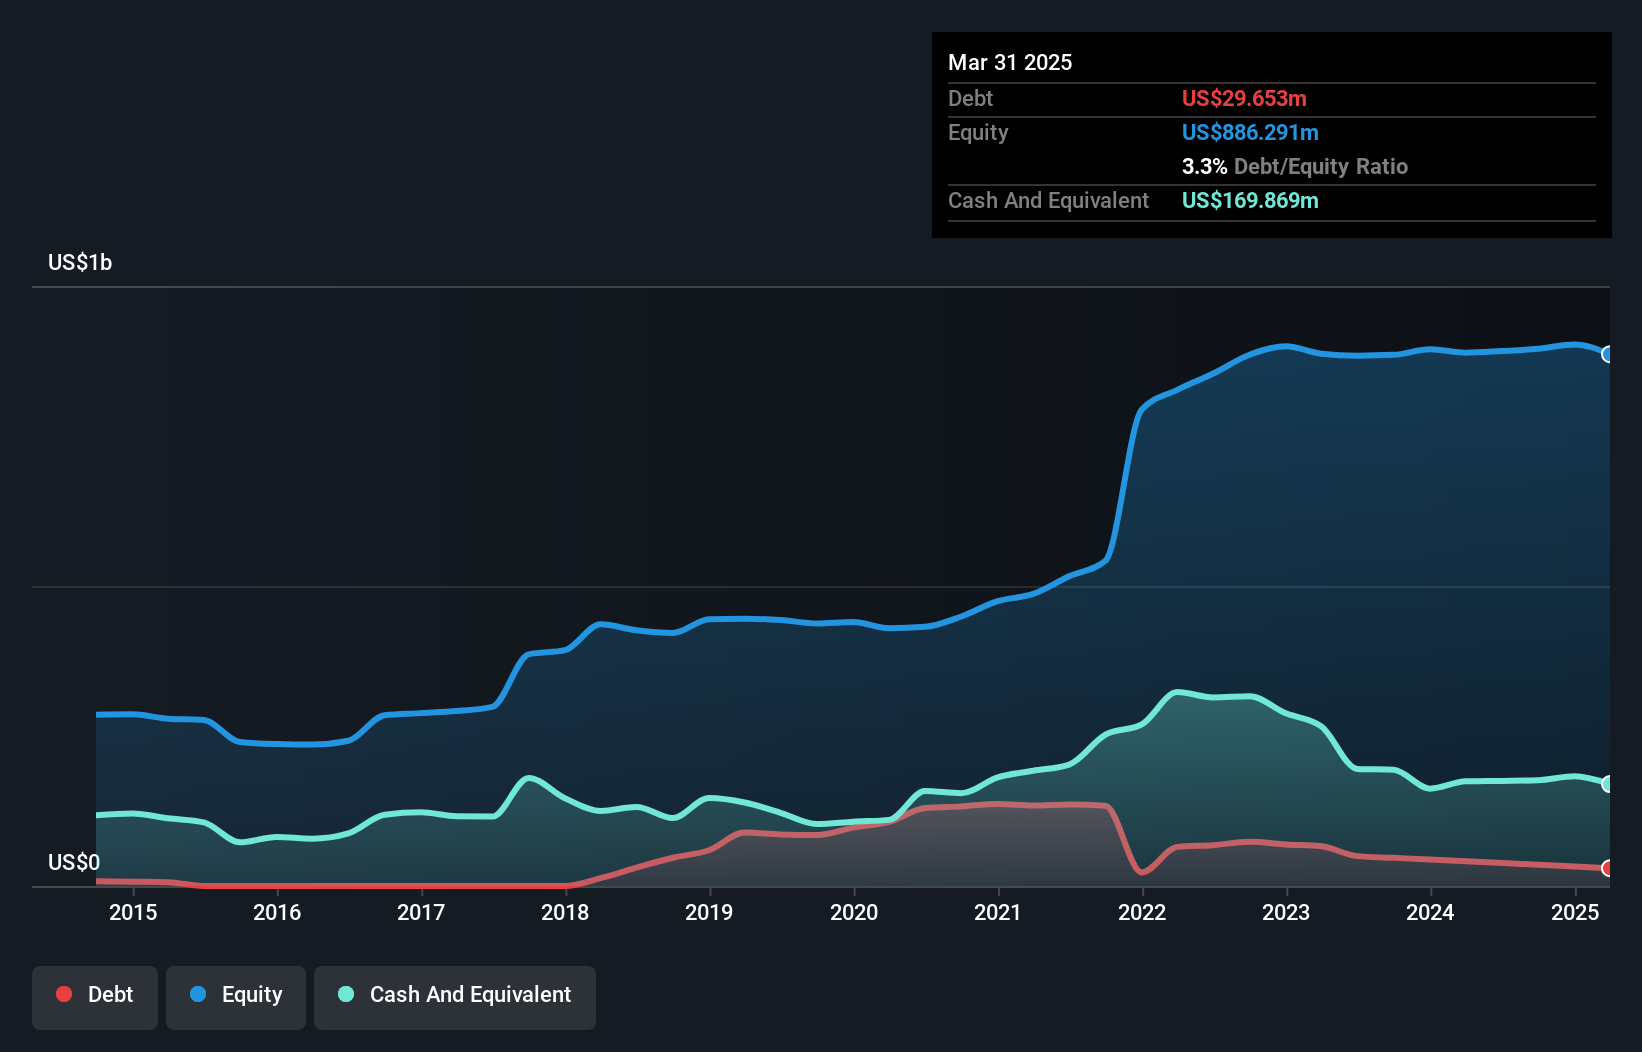The width and height of the screenshot is (1642, 1052).
Task: Click the US$0 y-axis label
Action: point(74,862)
